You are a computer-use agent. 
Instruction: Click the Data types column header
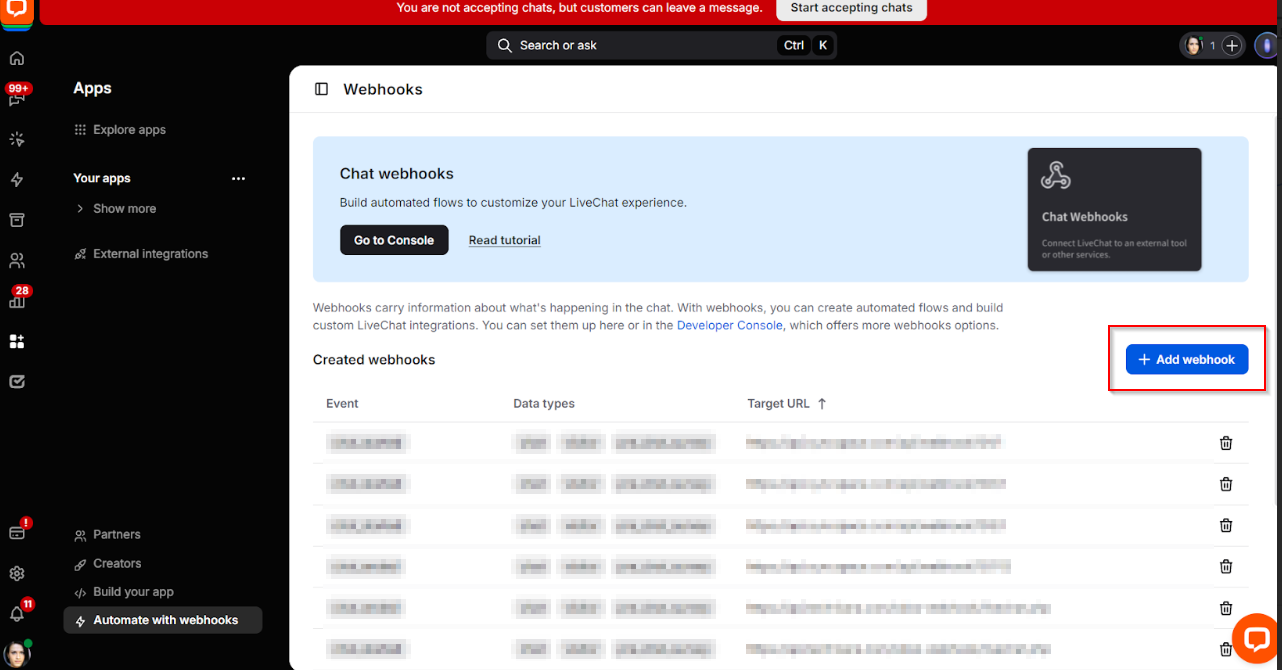pos(544,404)
